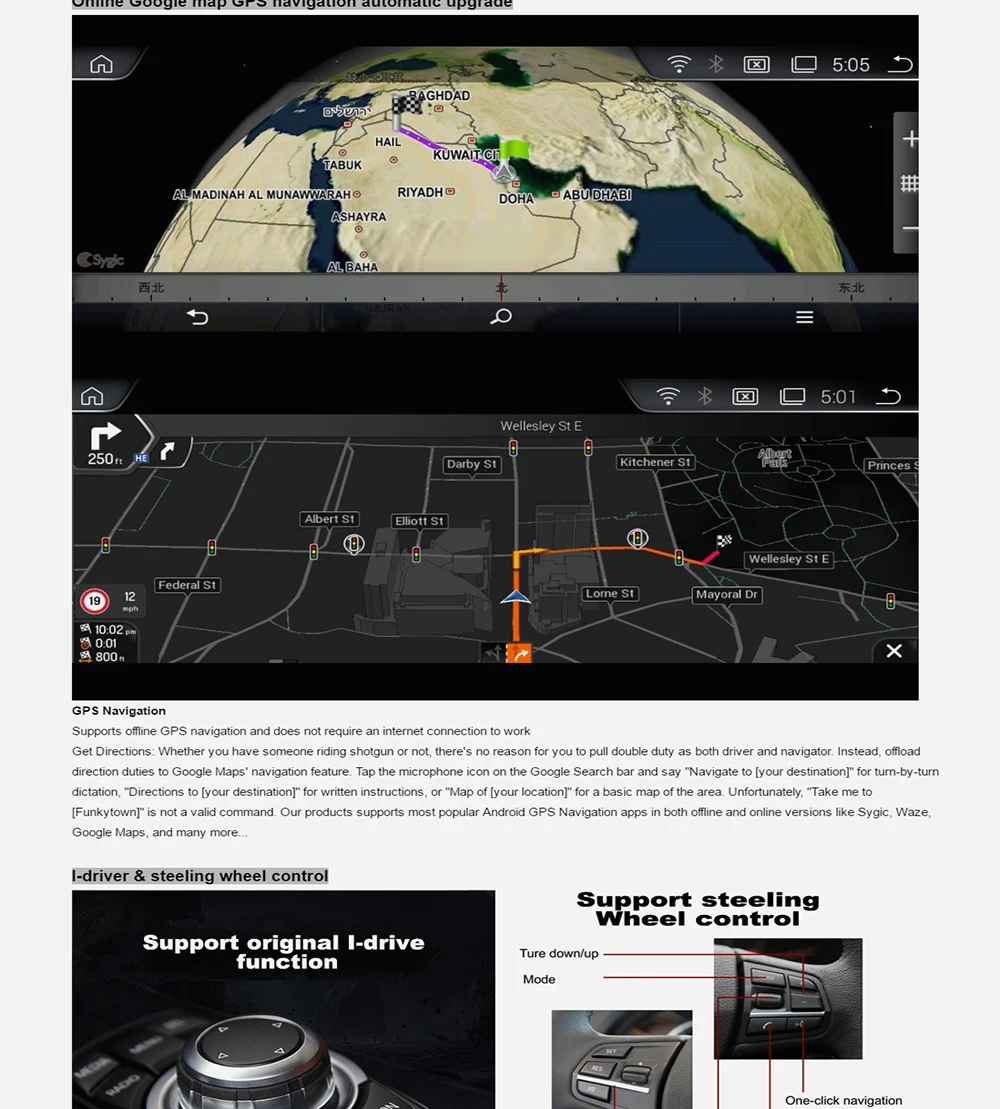The image size is (1000, 1109).
Task: Tap the checkered finish flag on Wellesley St E
Action: pos(724,542)
